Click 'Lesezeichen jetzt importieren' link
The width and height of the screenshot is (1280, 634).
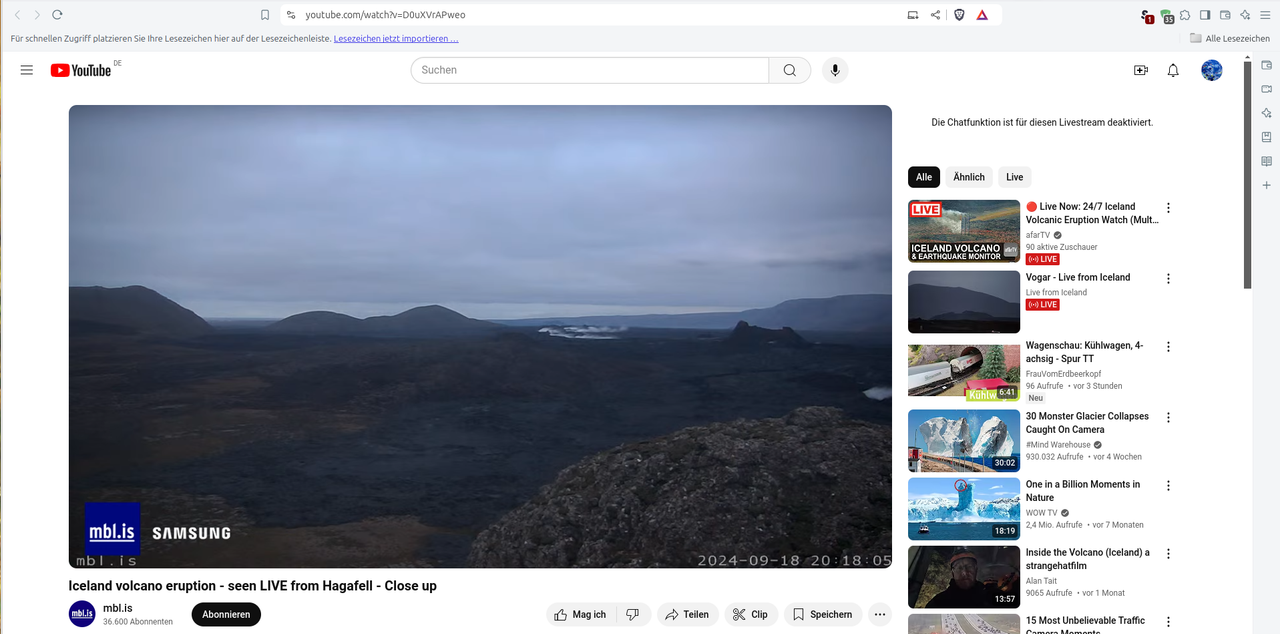tap(396, 39)
